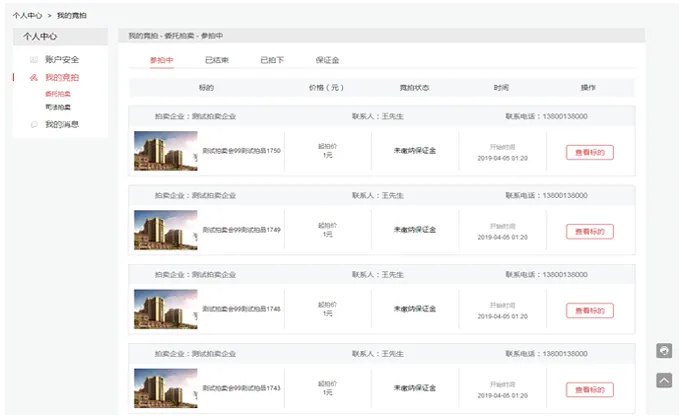Open the building thumbnail for item 1748
This screenshot has height=418, width=684.
click(166, 309)
